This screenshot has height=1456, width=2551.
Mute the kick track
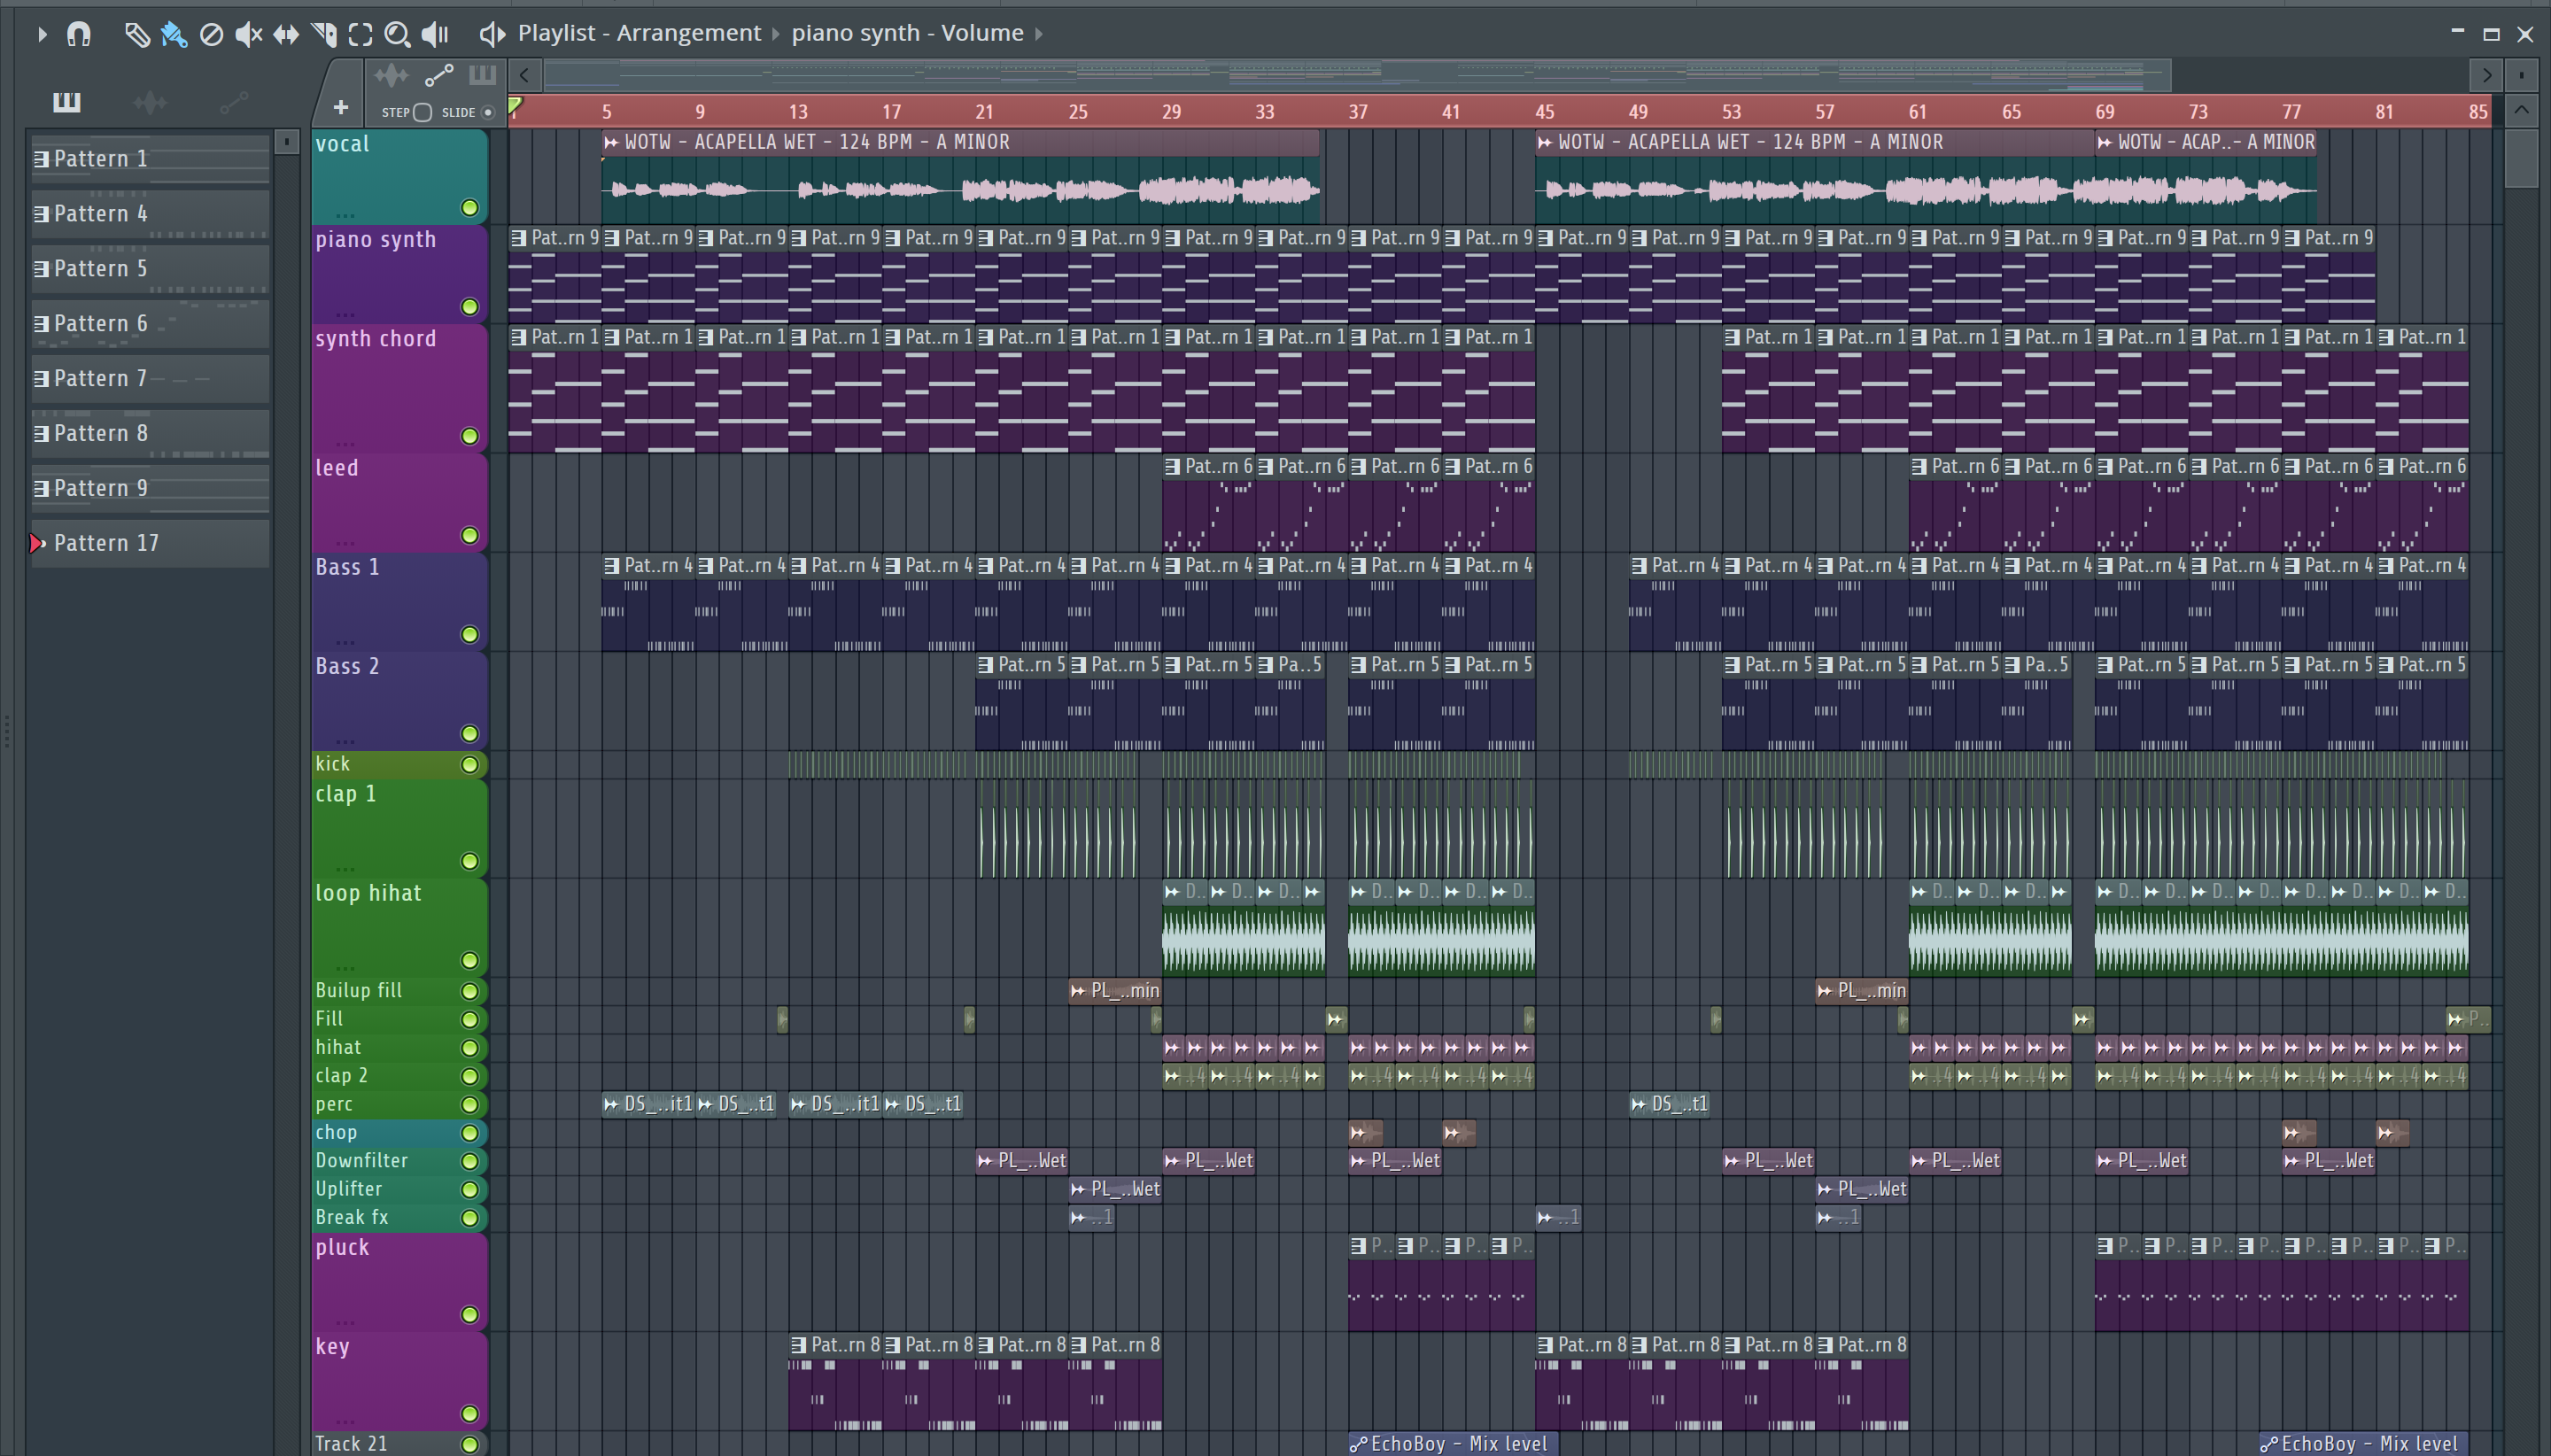(469, 765)
